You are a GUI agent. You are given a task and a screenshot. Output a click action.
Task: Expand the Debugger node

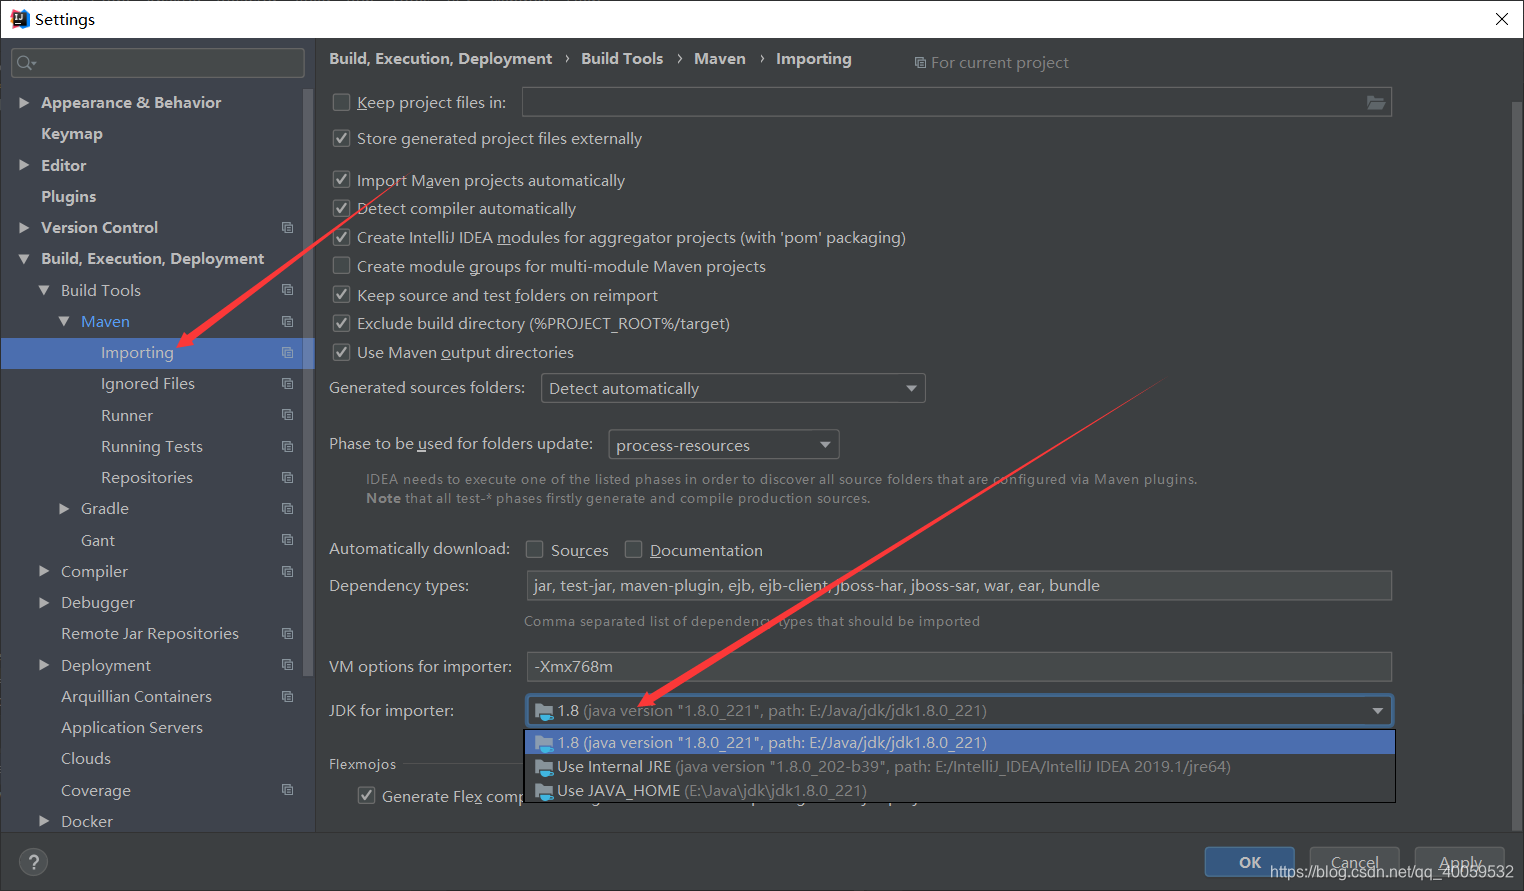(x=44, y=603)
